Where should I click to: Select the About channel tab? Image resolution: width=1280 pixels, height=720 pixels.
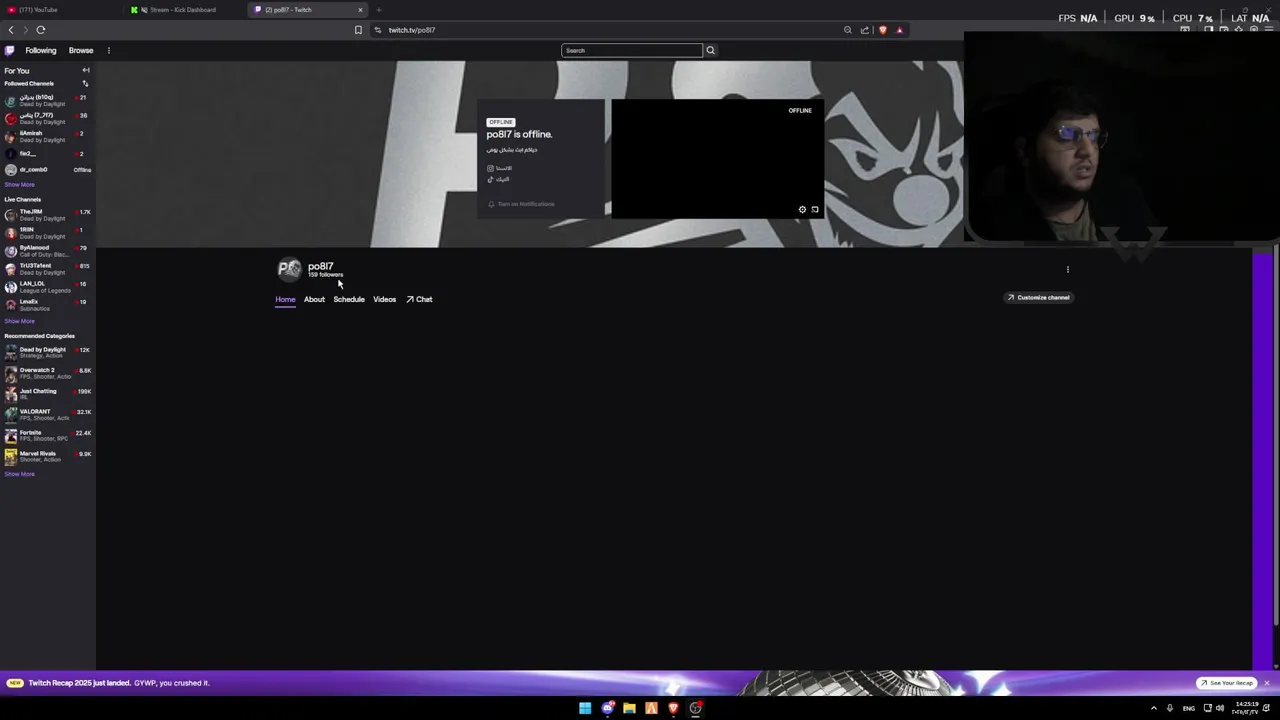314,299
